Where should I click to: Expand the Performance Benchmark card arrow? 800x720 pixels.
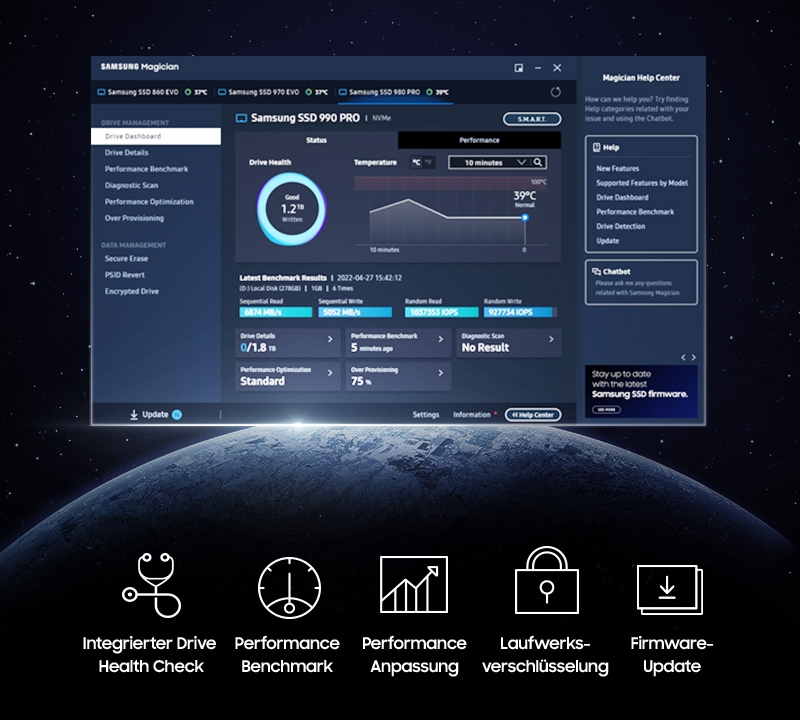(441, 339)
